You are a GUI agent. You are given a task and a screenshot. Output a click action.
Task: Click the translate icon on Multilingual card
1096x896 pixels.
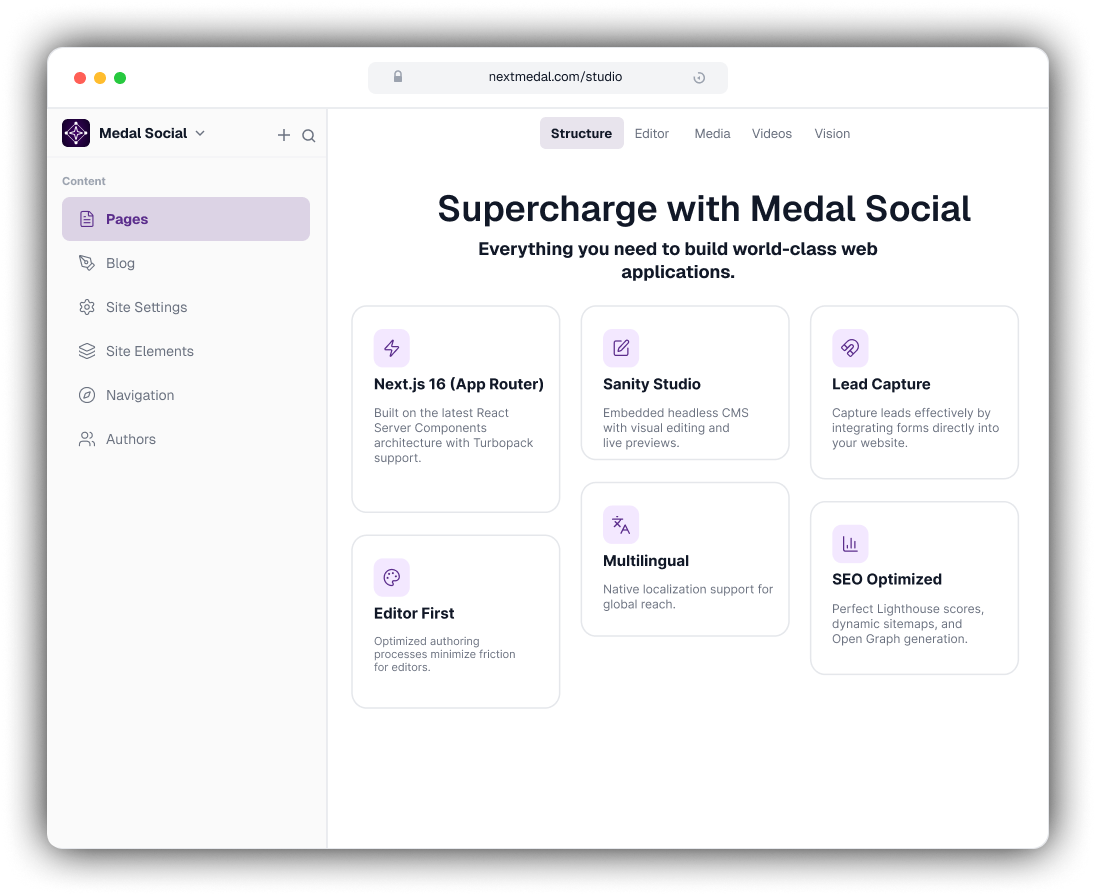pos(621,524)
